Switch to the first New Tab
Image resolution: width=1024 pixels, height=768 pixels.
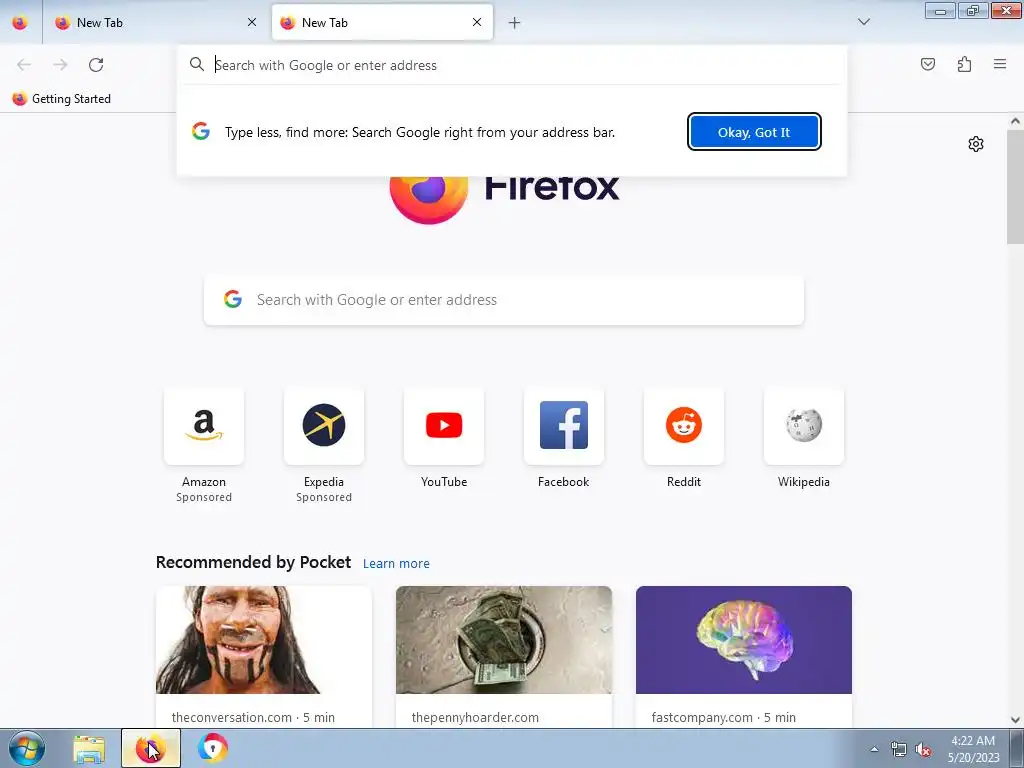tap(157, 22)
